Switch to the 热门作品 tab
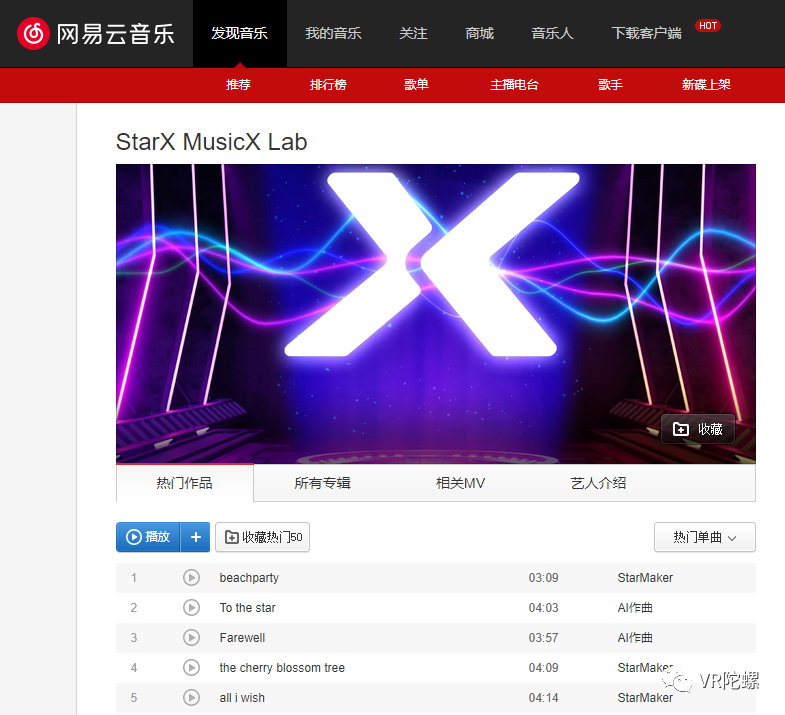 (x=185, y=483)
